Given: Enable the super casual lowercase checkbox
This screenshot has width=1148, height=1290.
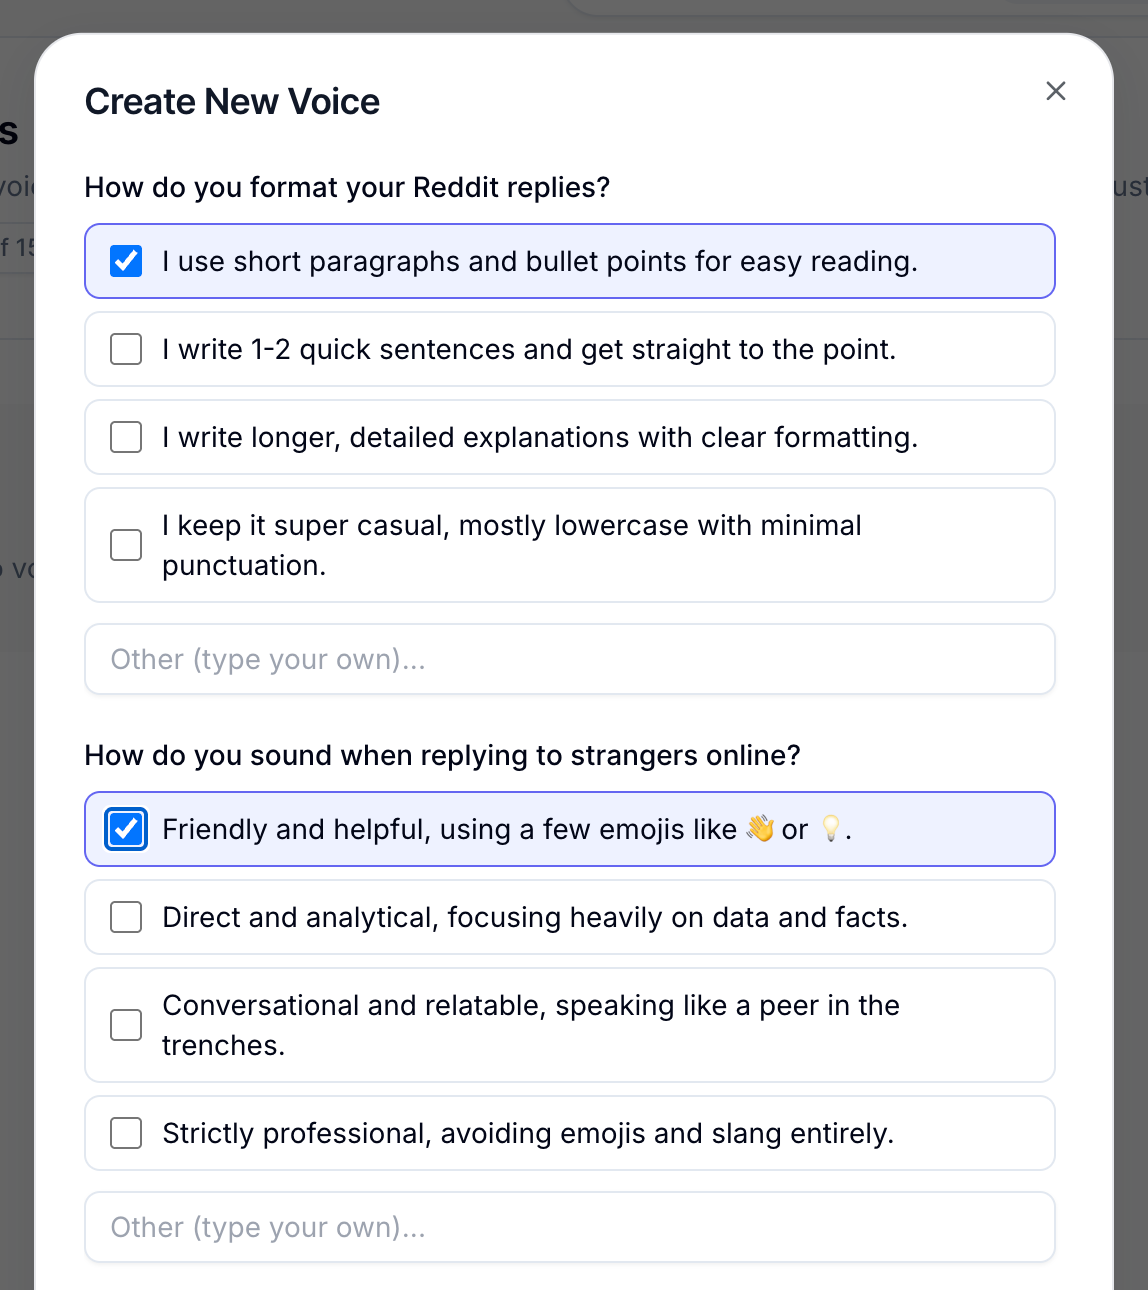Looking at the screenshot, I should coord(126,545).
